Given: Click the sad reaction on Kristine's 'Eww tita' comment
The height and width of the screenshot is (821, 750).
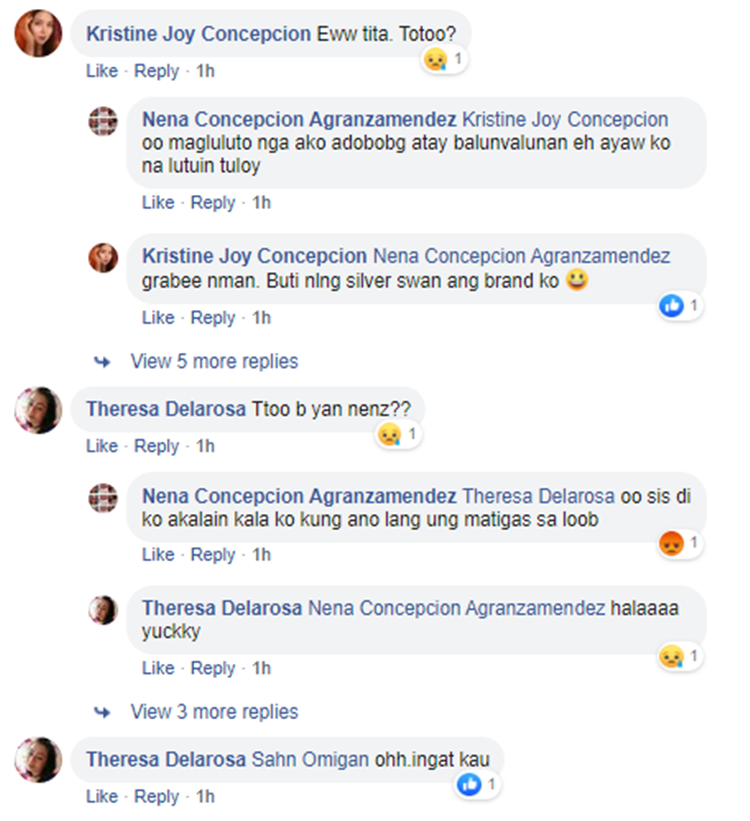Looking at the screenshot, I should pos(435,59).
